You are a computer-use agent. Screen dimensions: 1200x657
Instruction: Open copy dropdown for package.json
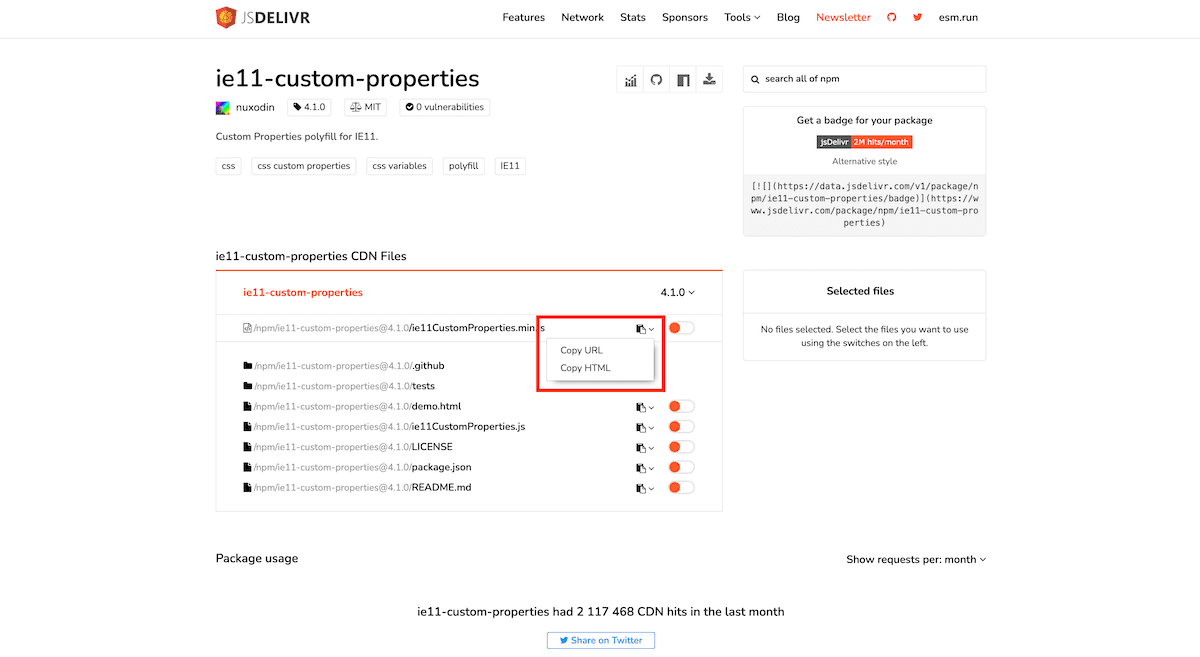tap(645, 468)
